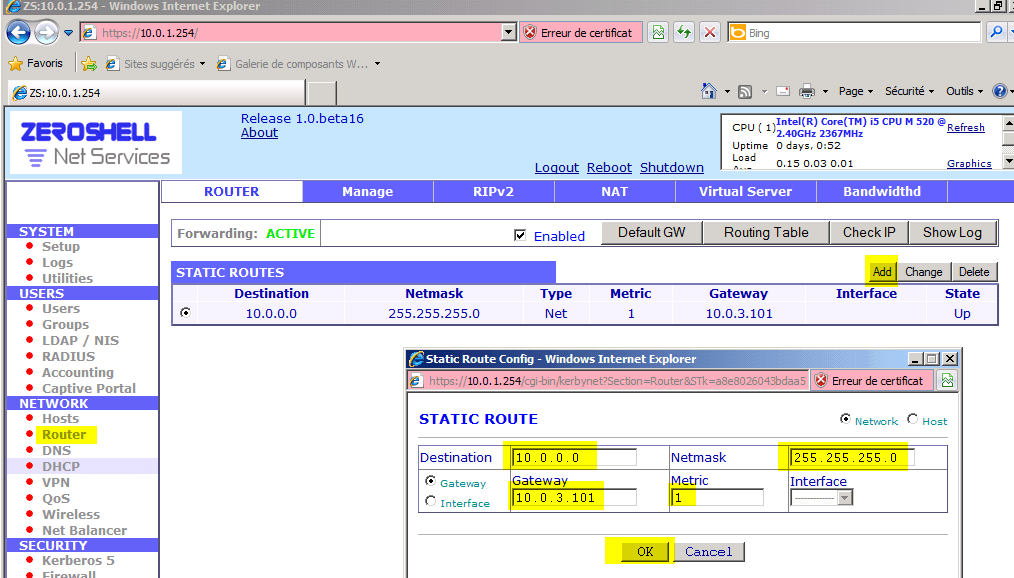This screenshot has height=578, width=1014.
Task: Switch to the Bandwidthd tab
Action: point(882,191)
